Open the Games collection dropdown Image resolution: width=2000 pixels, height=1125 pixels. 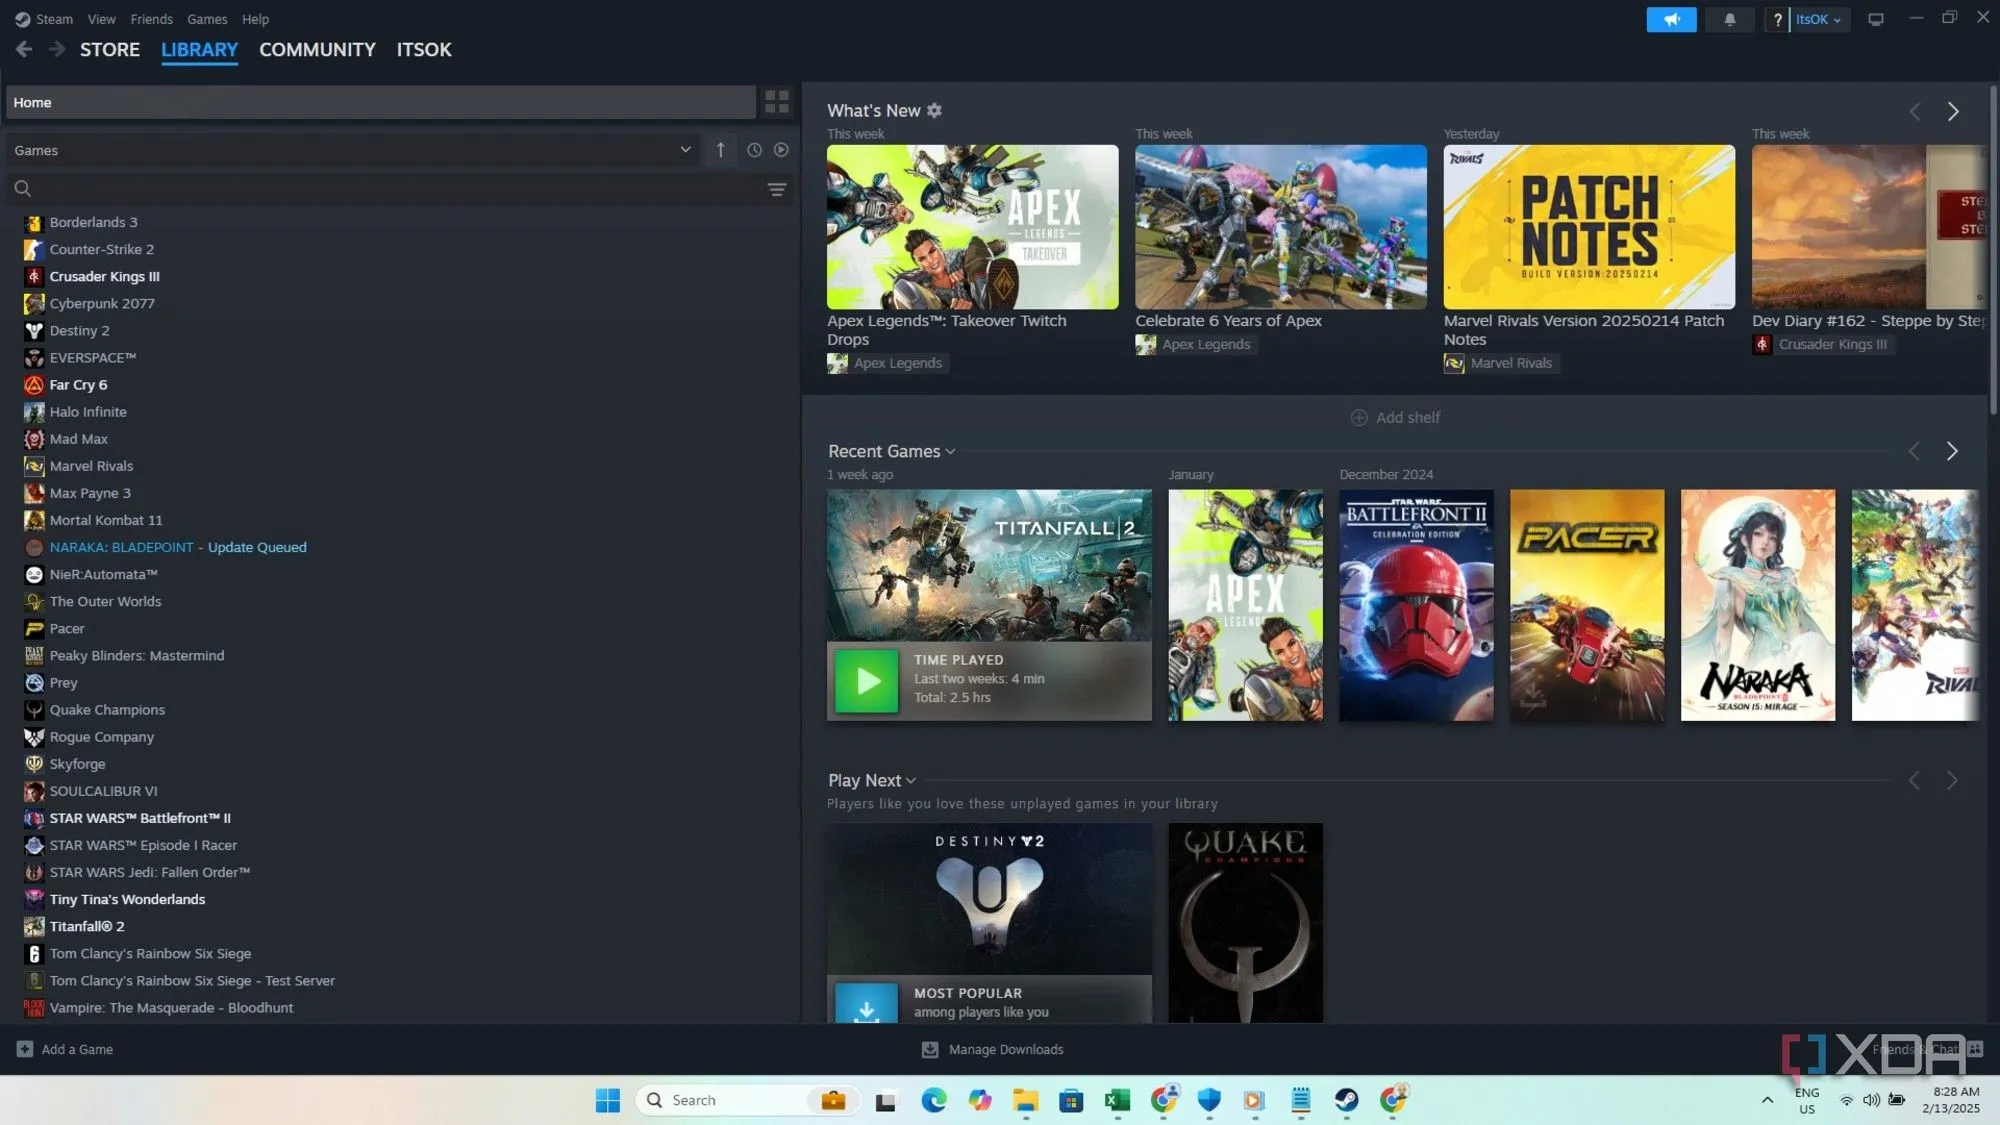685,149
